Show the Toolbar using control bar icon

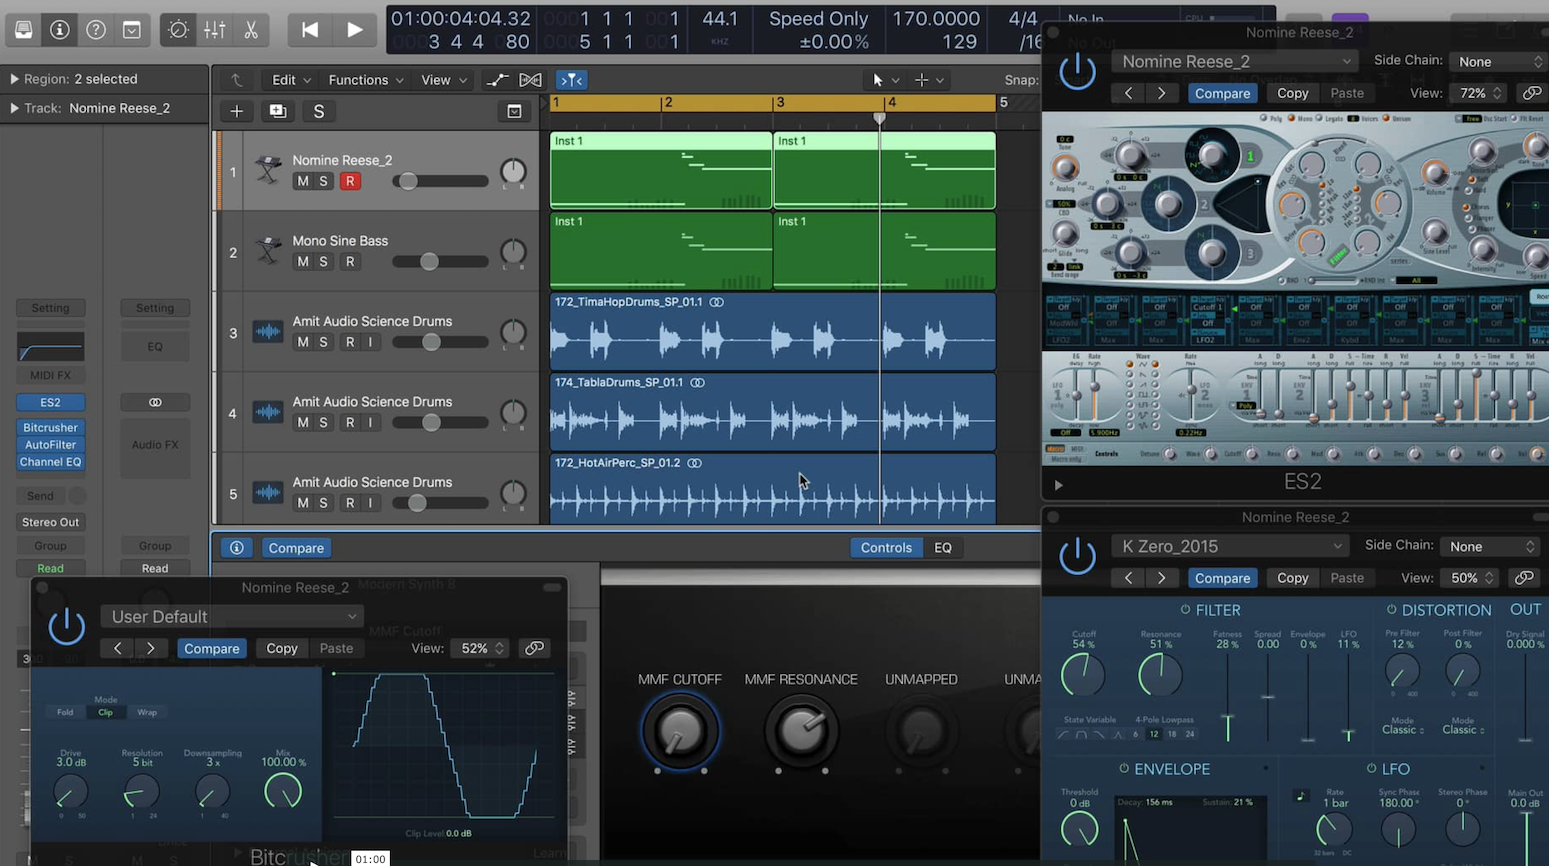point(132,30)
